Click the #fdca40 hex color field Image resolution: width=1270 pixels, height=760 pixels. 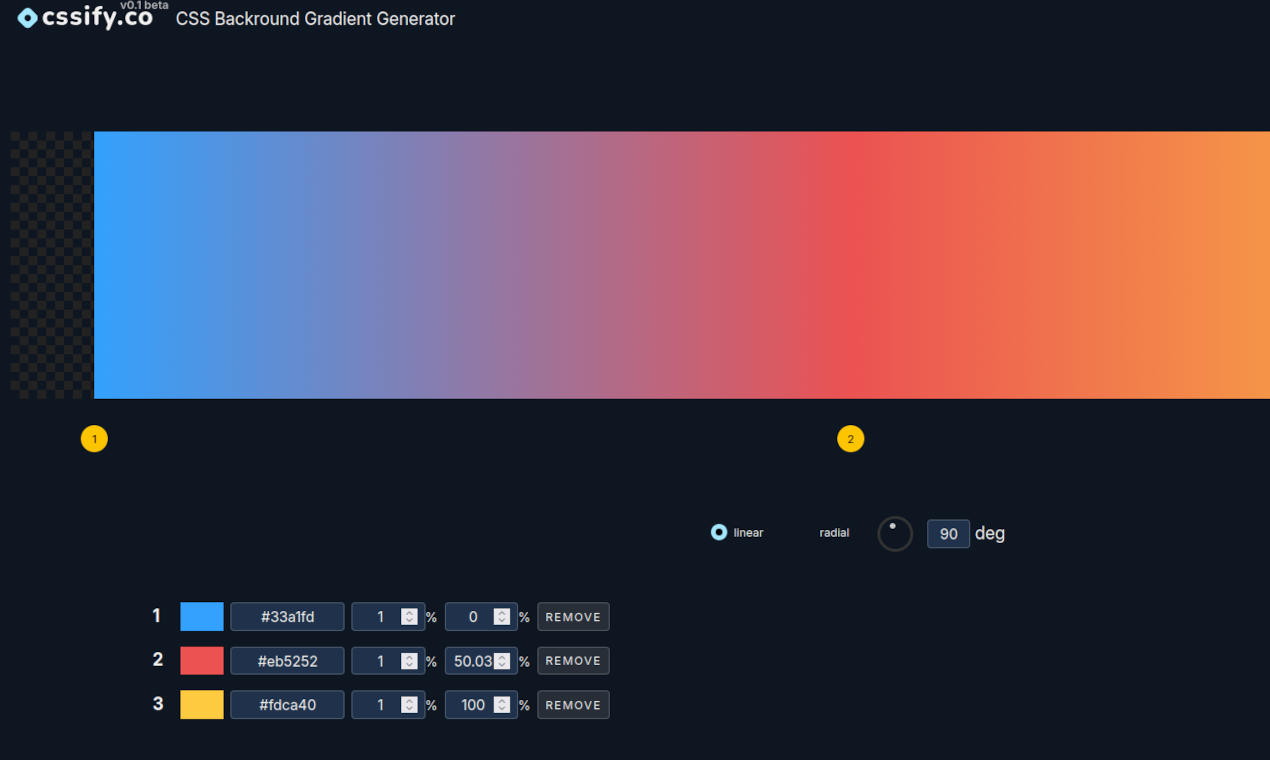(287, 705)
